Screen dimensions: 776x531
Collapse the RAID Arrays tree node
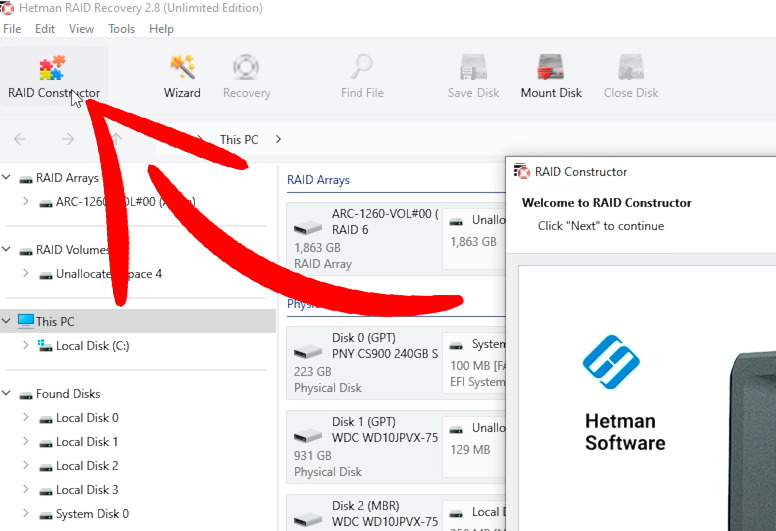click(x=6, y=177)
